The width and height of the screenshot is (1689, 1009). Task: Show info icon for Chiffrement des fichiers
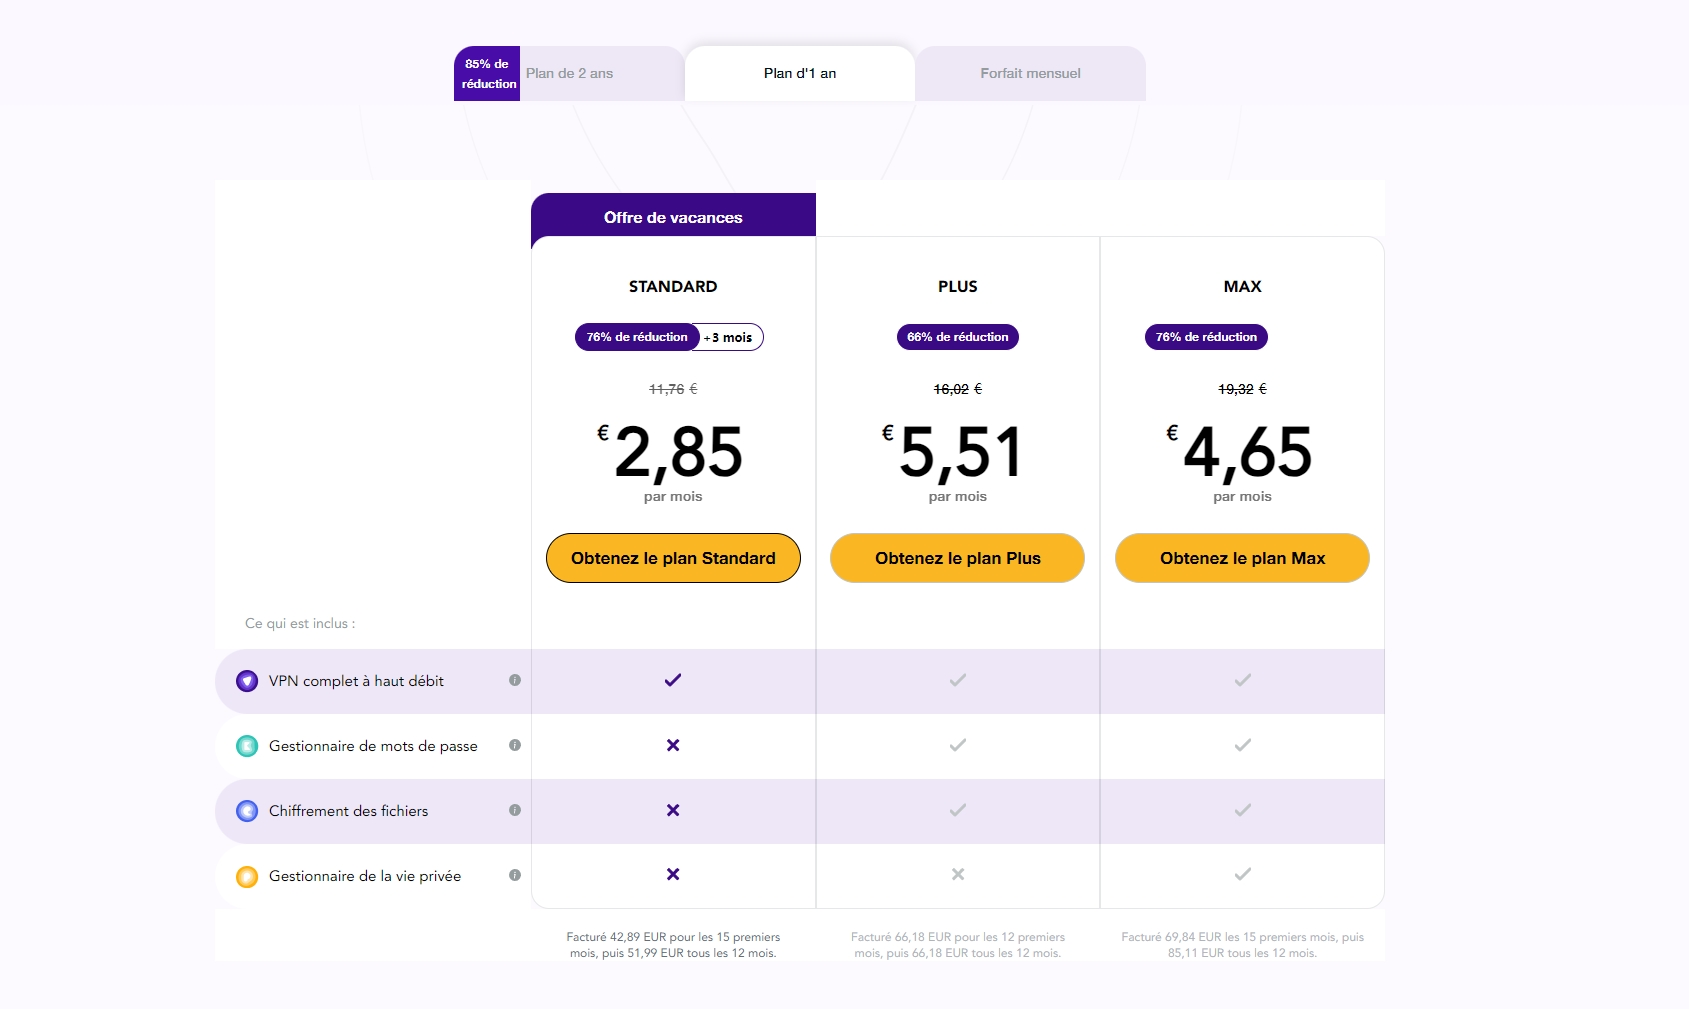click(x=515, y=810)
